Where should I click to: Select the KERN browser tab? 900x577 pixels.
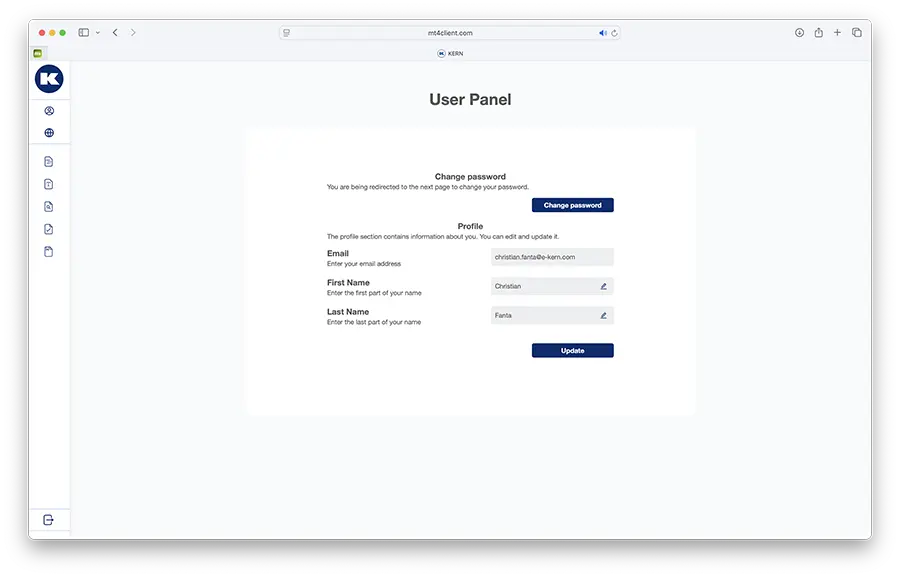click(450, 53)
